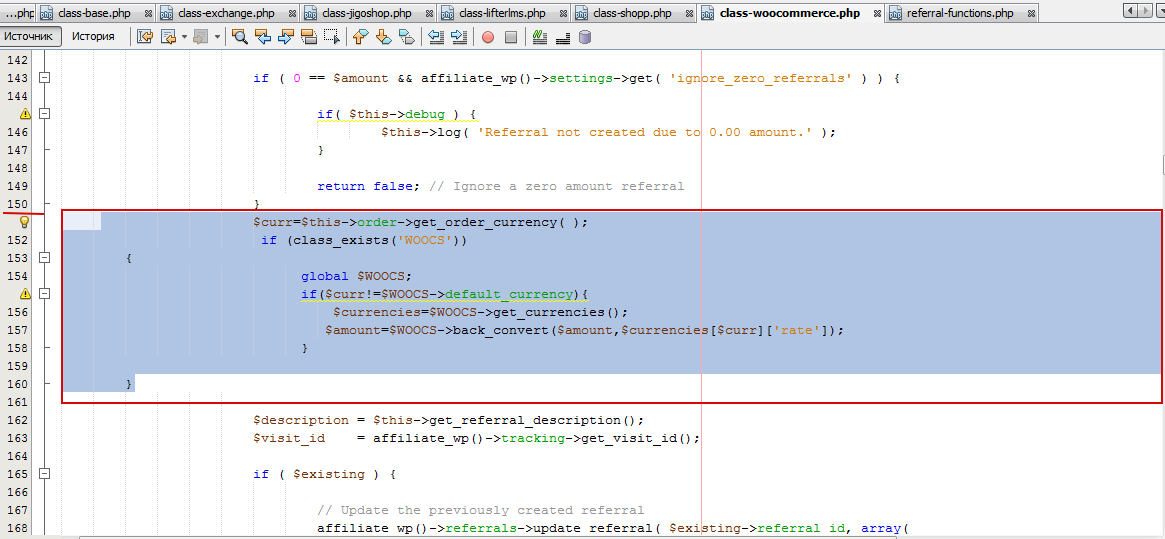Jump to the last edit location
This screenshot has height=539, width=1165.
146,36
